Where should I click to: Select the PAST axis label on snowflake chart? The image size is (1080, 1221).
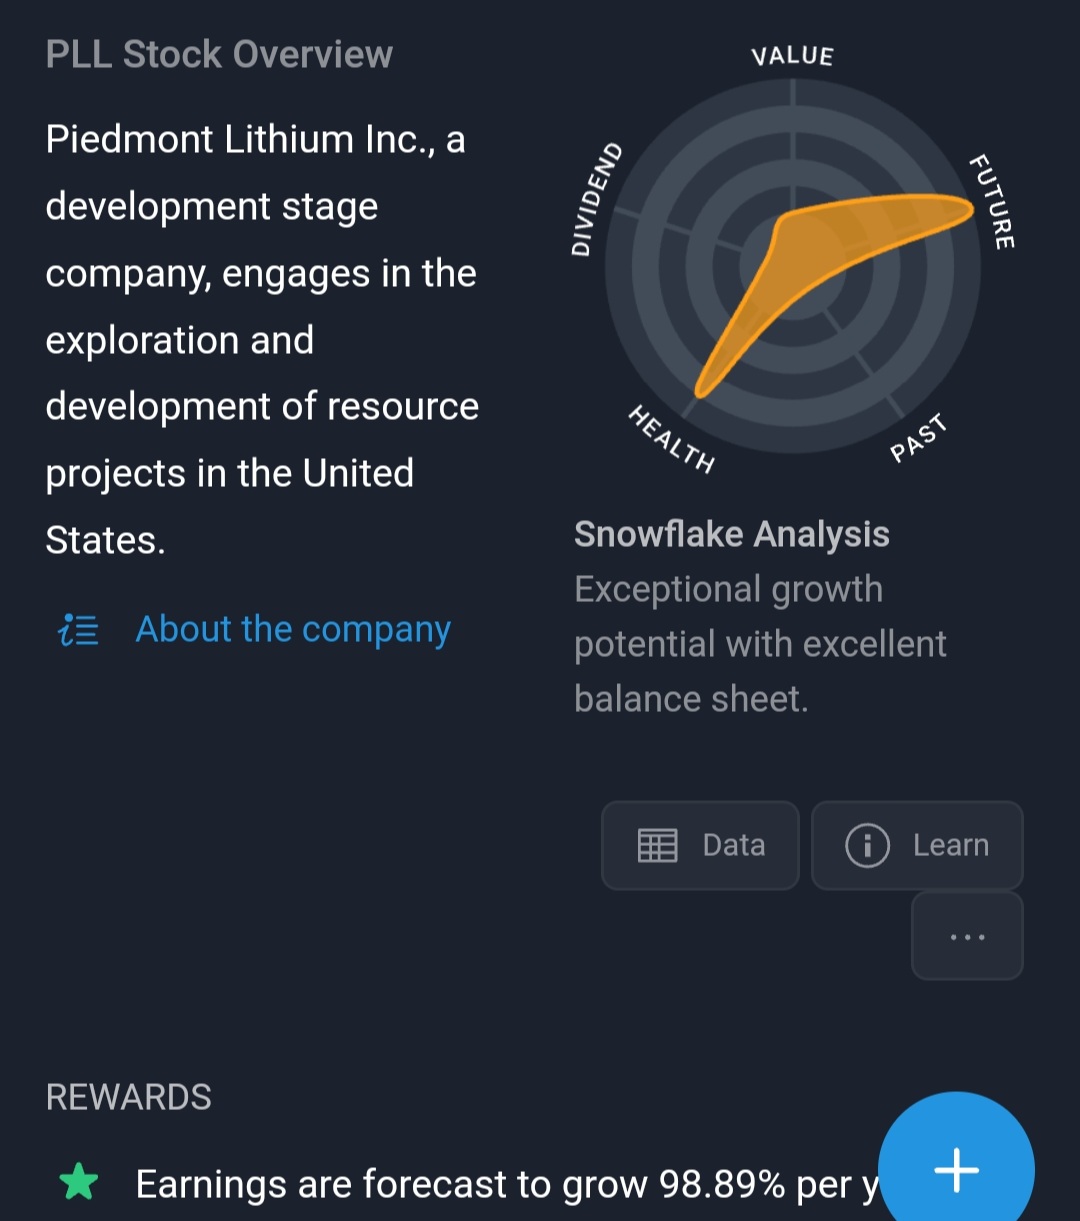click(x=918, y=440)
